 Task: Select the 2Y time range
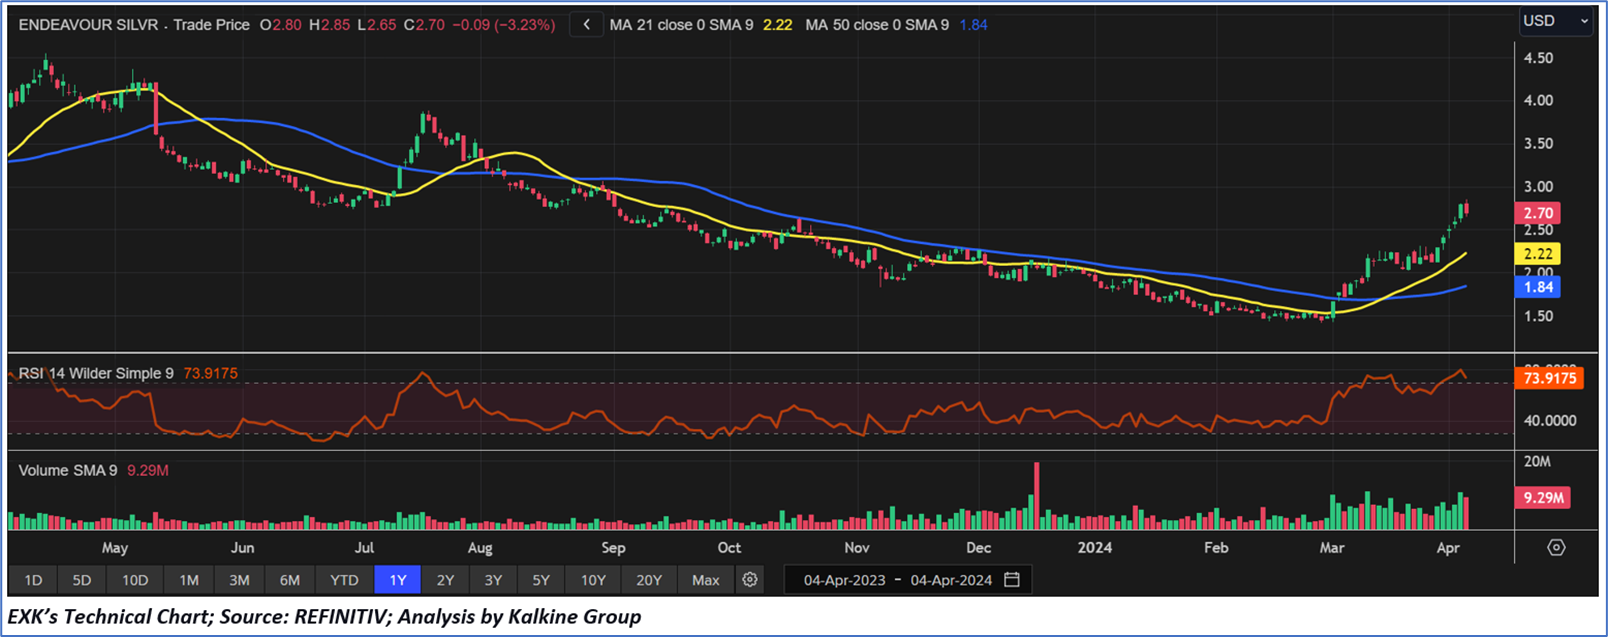pyautogui.click(x=445, y=580)
